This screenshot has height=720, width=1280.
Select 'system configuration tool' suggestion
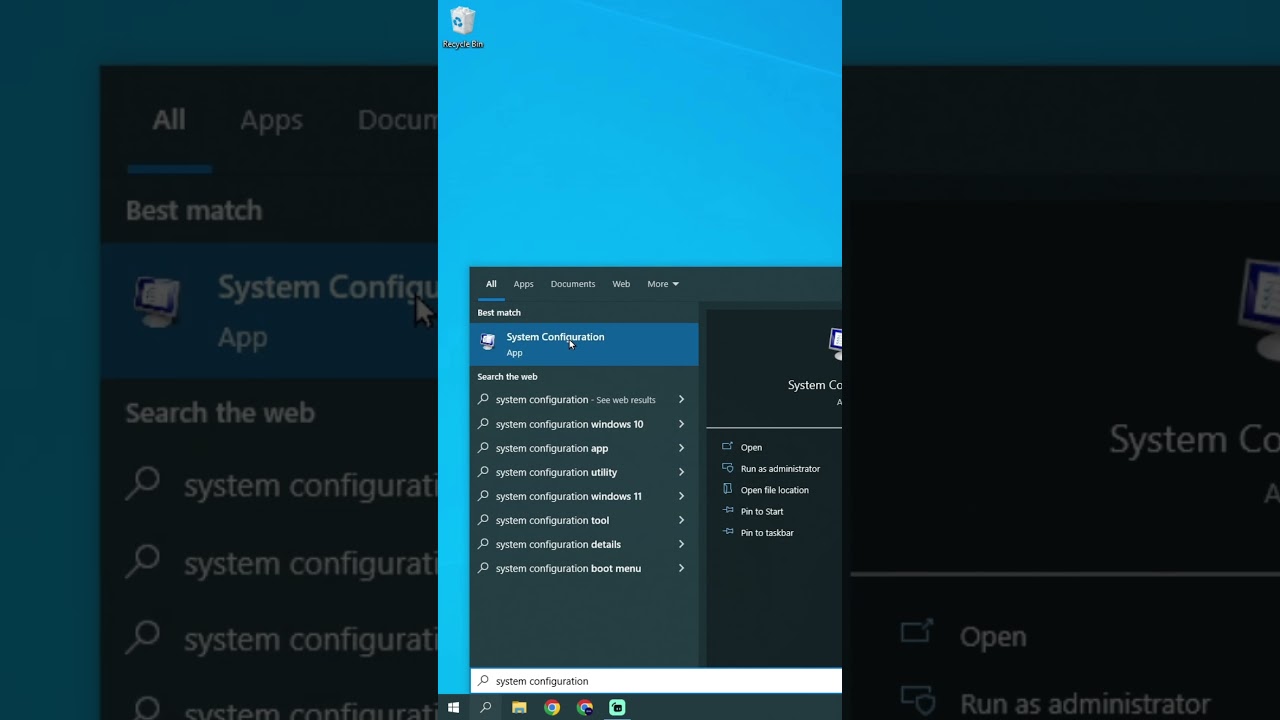(584, 520)
